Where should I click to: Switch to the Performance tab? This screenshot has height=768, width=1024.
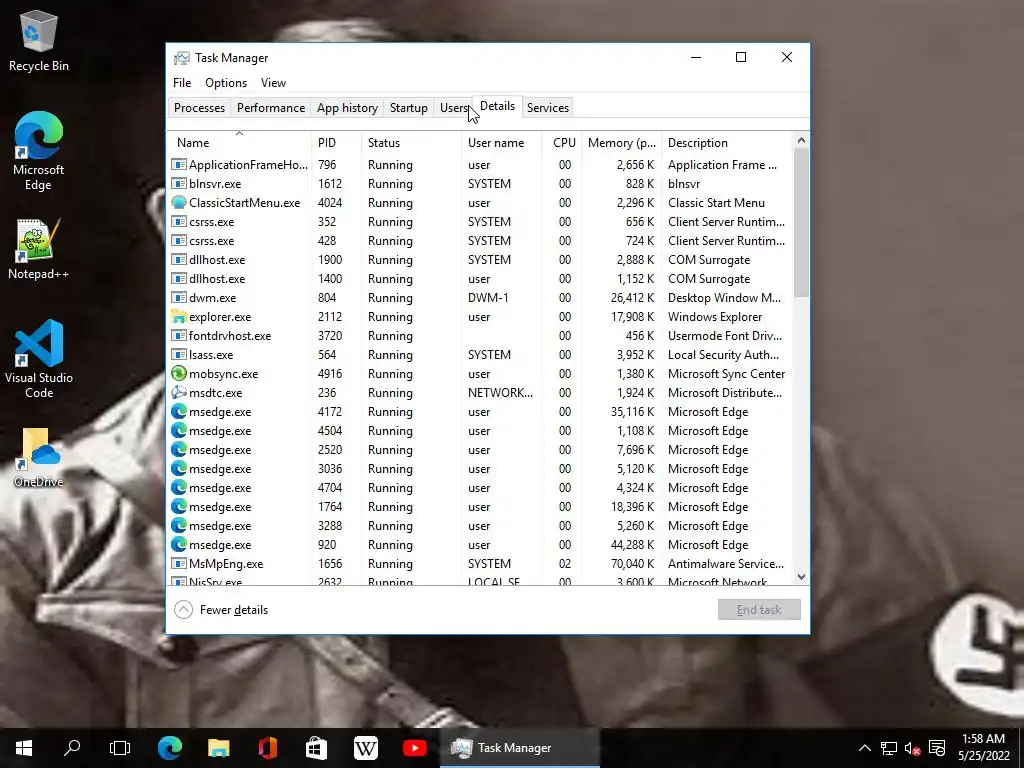(271, 108)
